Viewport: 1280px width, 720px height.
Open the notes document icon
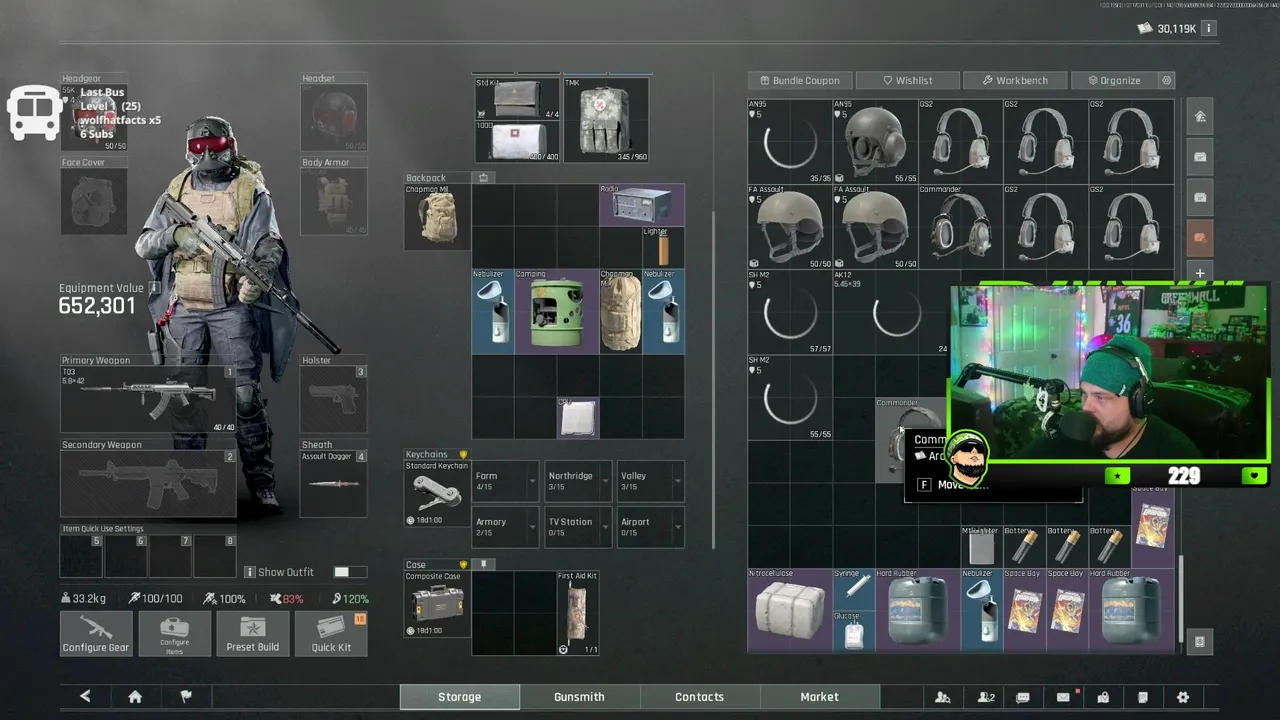click(1143, 697)
